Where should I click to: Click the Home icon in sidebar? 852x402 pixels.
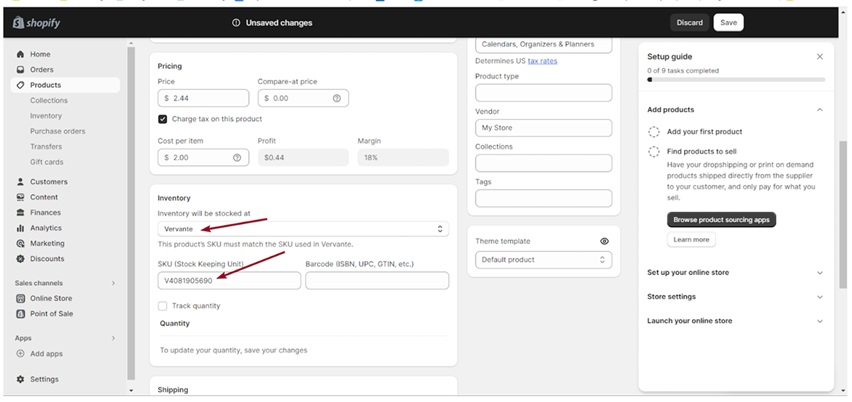coord(21,54)
